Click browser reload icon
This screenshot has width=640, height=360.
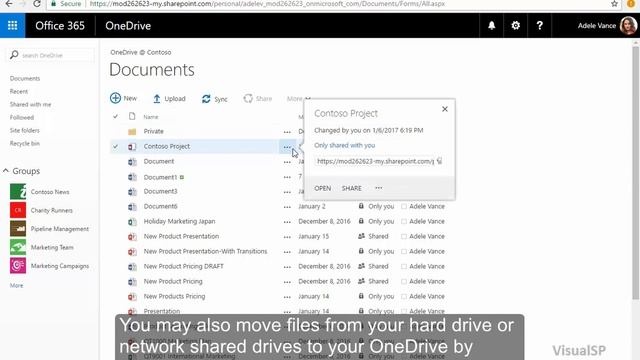(37, 4)
